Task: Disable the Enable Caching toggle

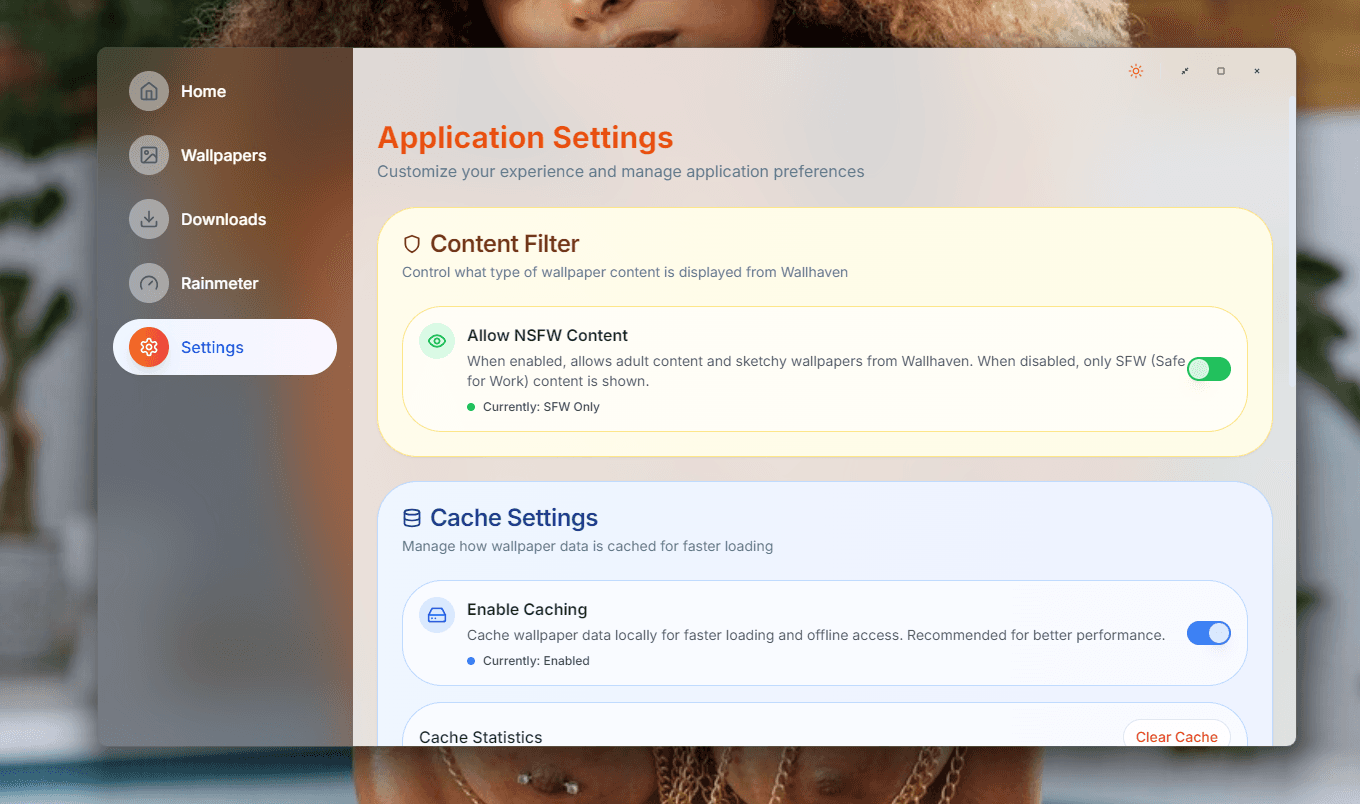Action: [x=1208, y=633]
